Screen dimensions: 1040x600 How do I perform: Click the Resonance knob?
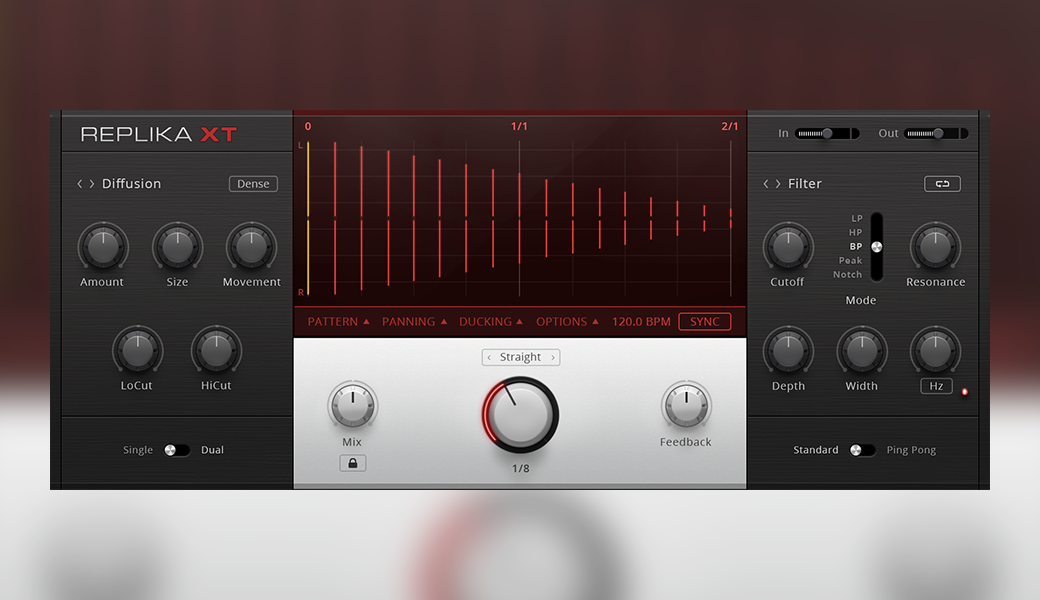click(935, 247)
